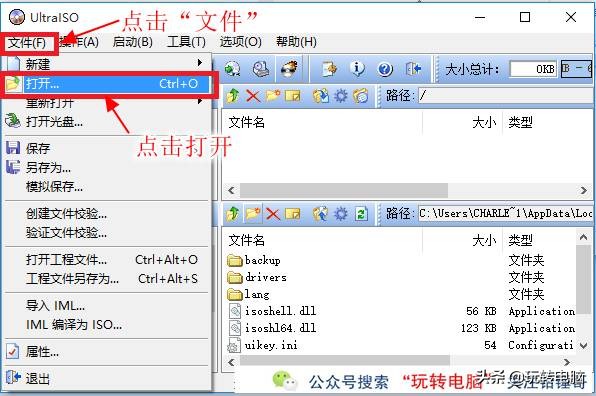Screen dimensions: 596x396
Task: Open the 文件(F) menu
Action: (27, 43)
